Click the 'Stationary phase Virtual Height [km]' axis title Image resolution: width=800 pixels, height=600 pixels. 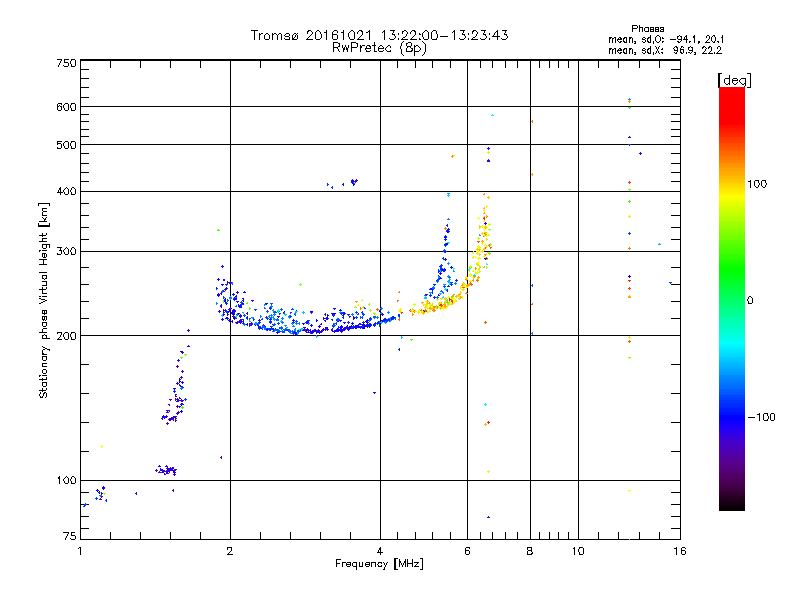(44, 300)
